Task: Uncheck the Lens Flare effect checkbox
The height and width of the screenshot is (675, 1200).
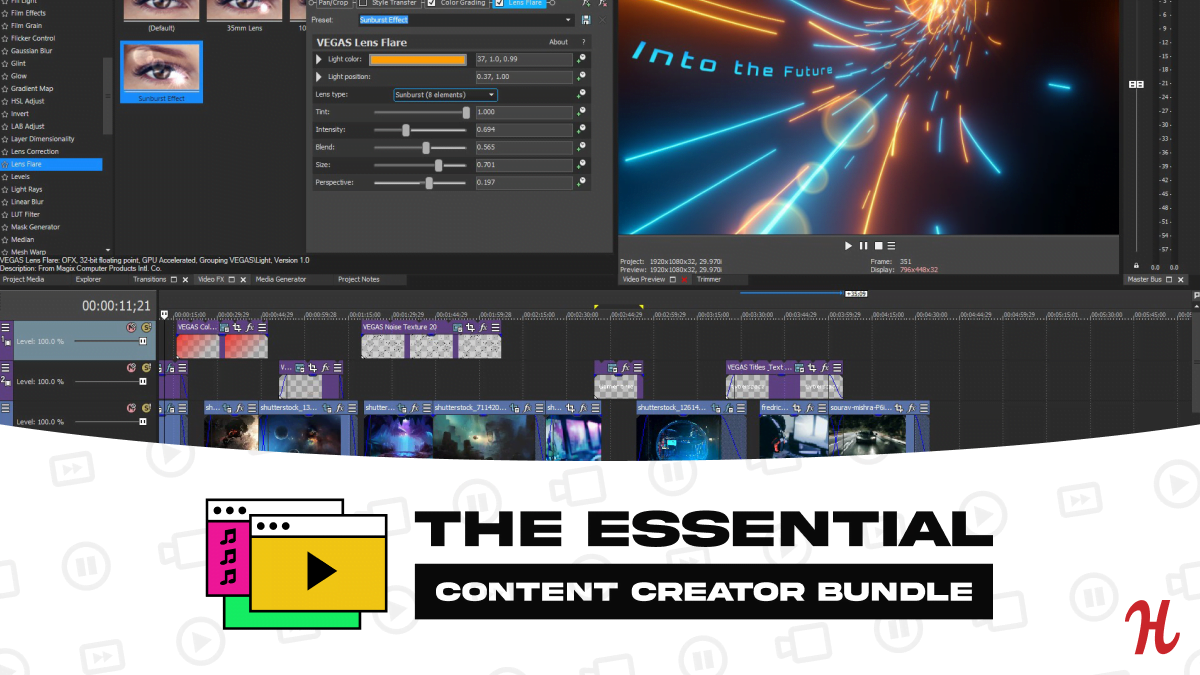Action: [x=499, y=3]
